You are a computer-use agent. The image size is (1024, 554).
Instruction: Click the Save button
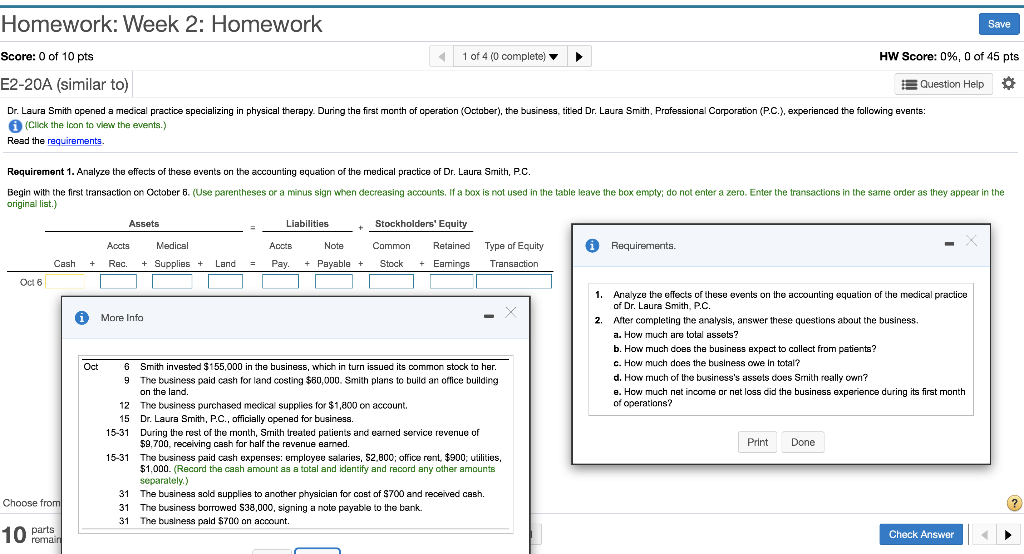click(999, 24)
